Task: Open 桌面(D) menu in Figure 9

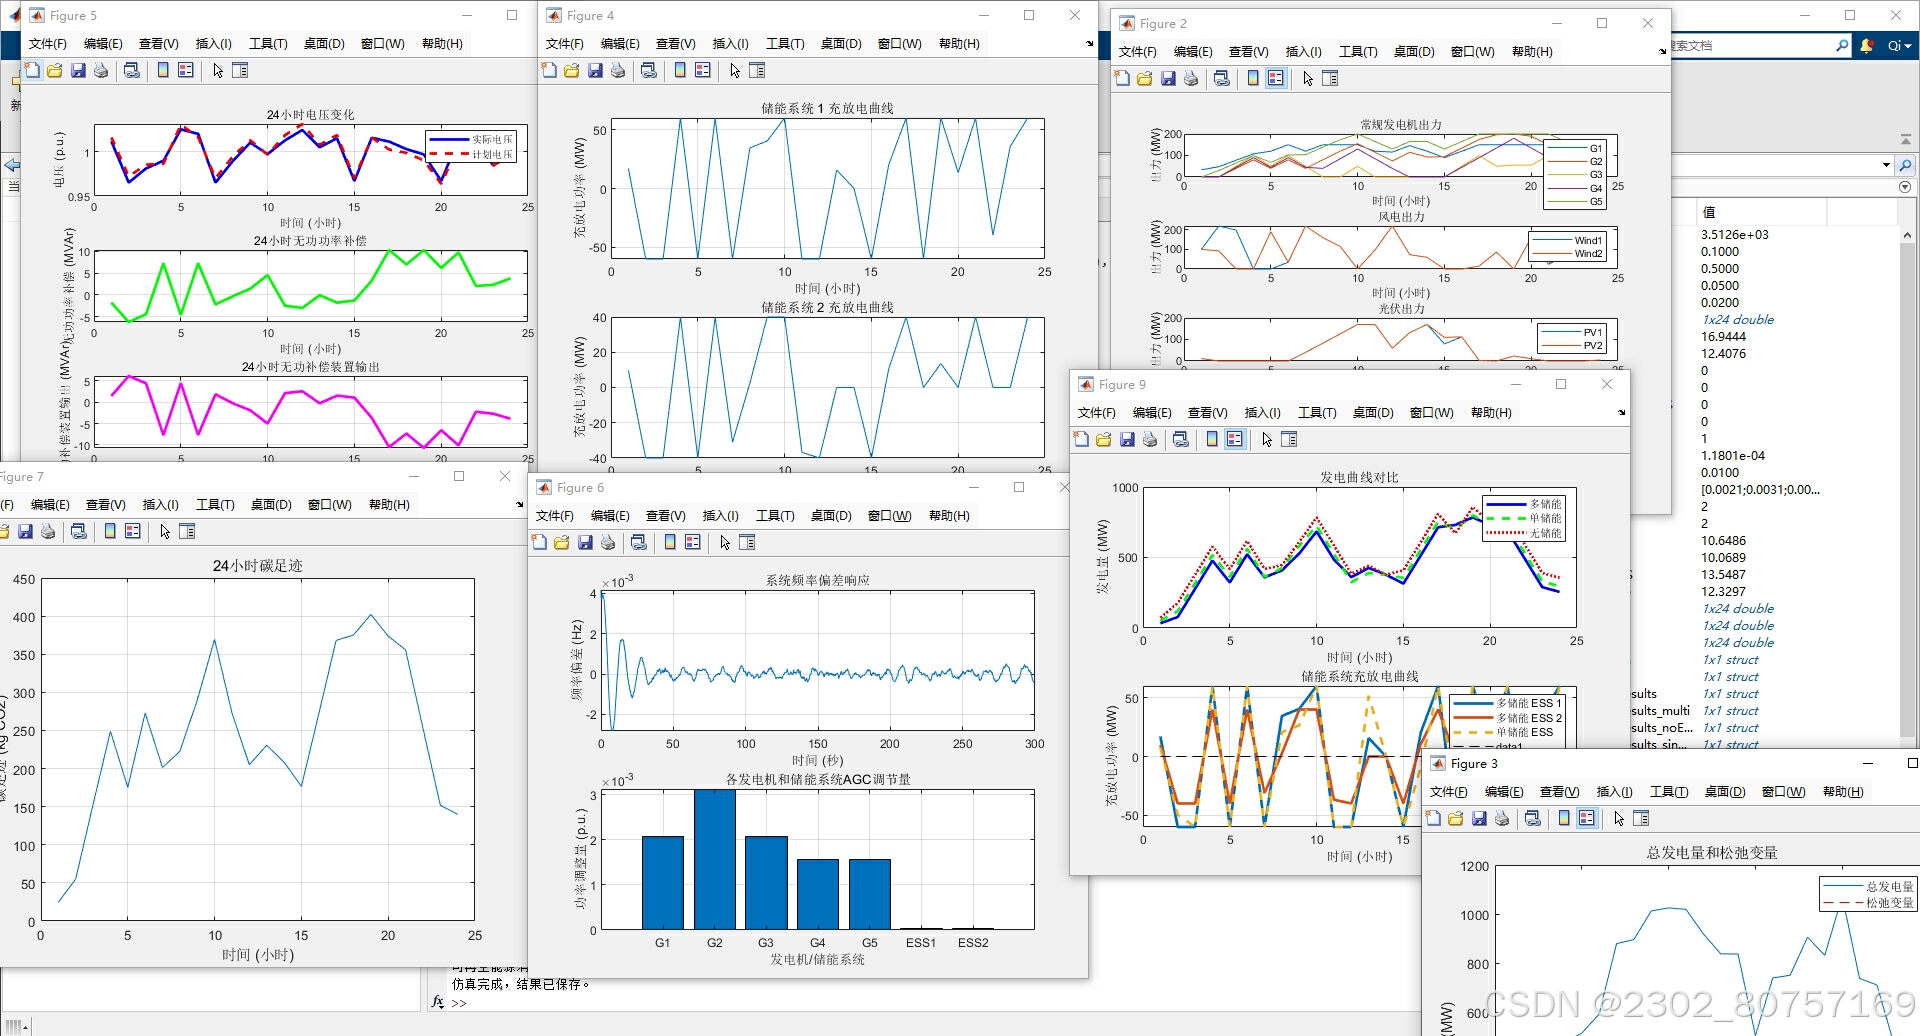Action: point(1373,413)
